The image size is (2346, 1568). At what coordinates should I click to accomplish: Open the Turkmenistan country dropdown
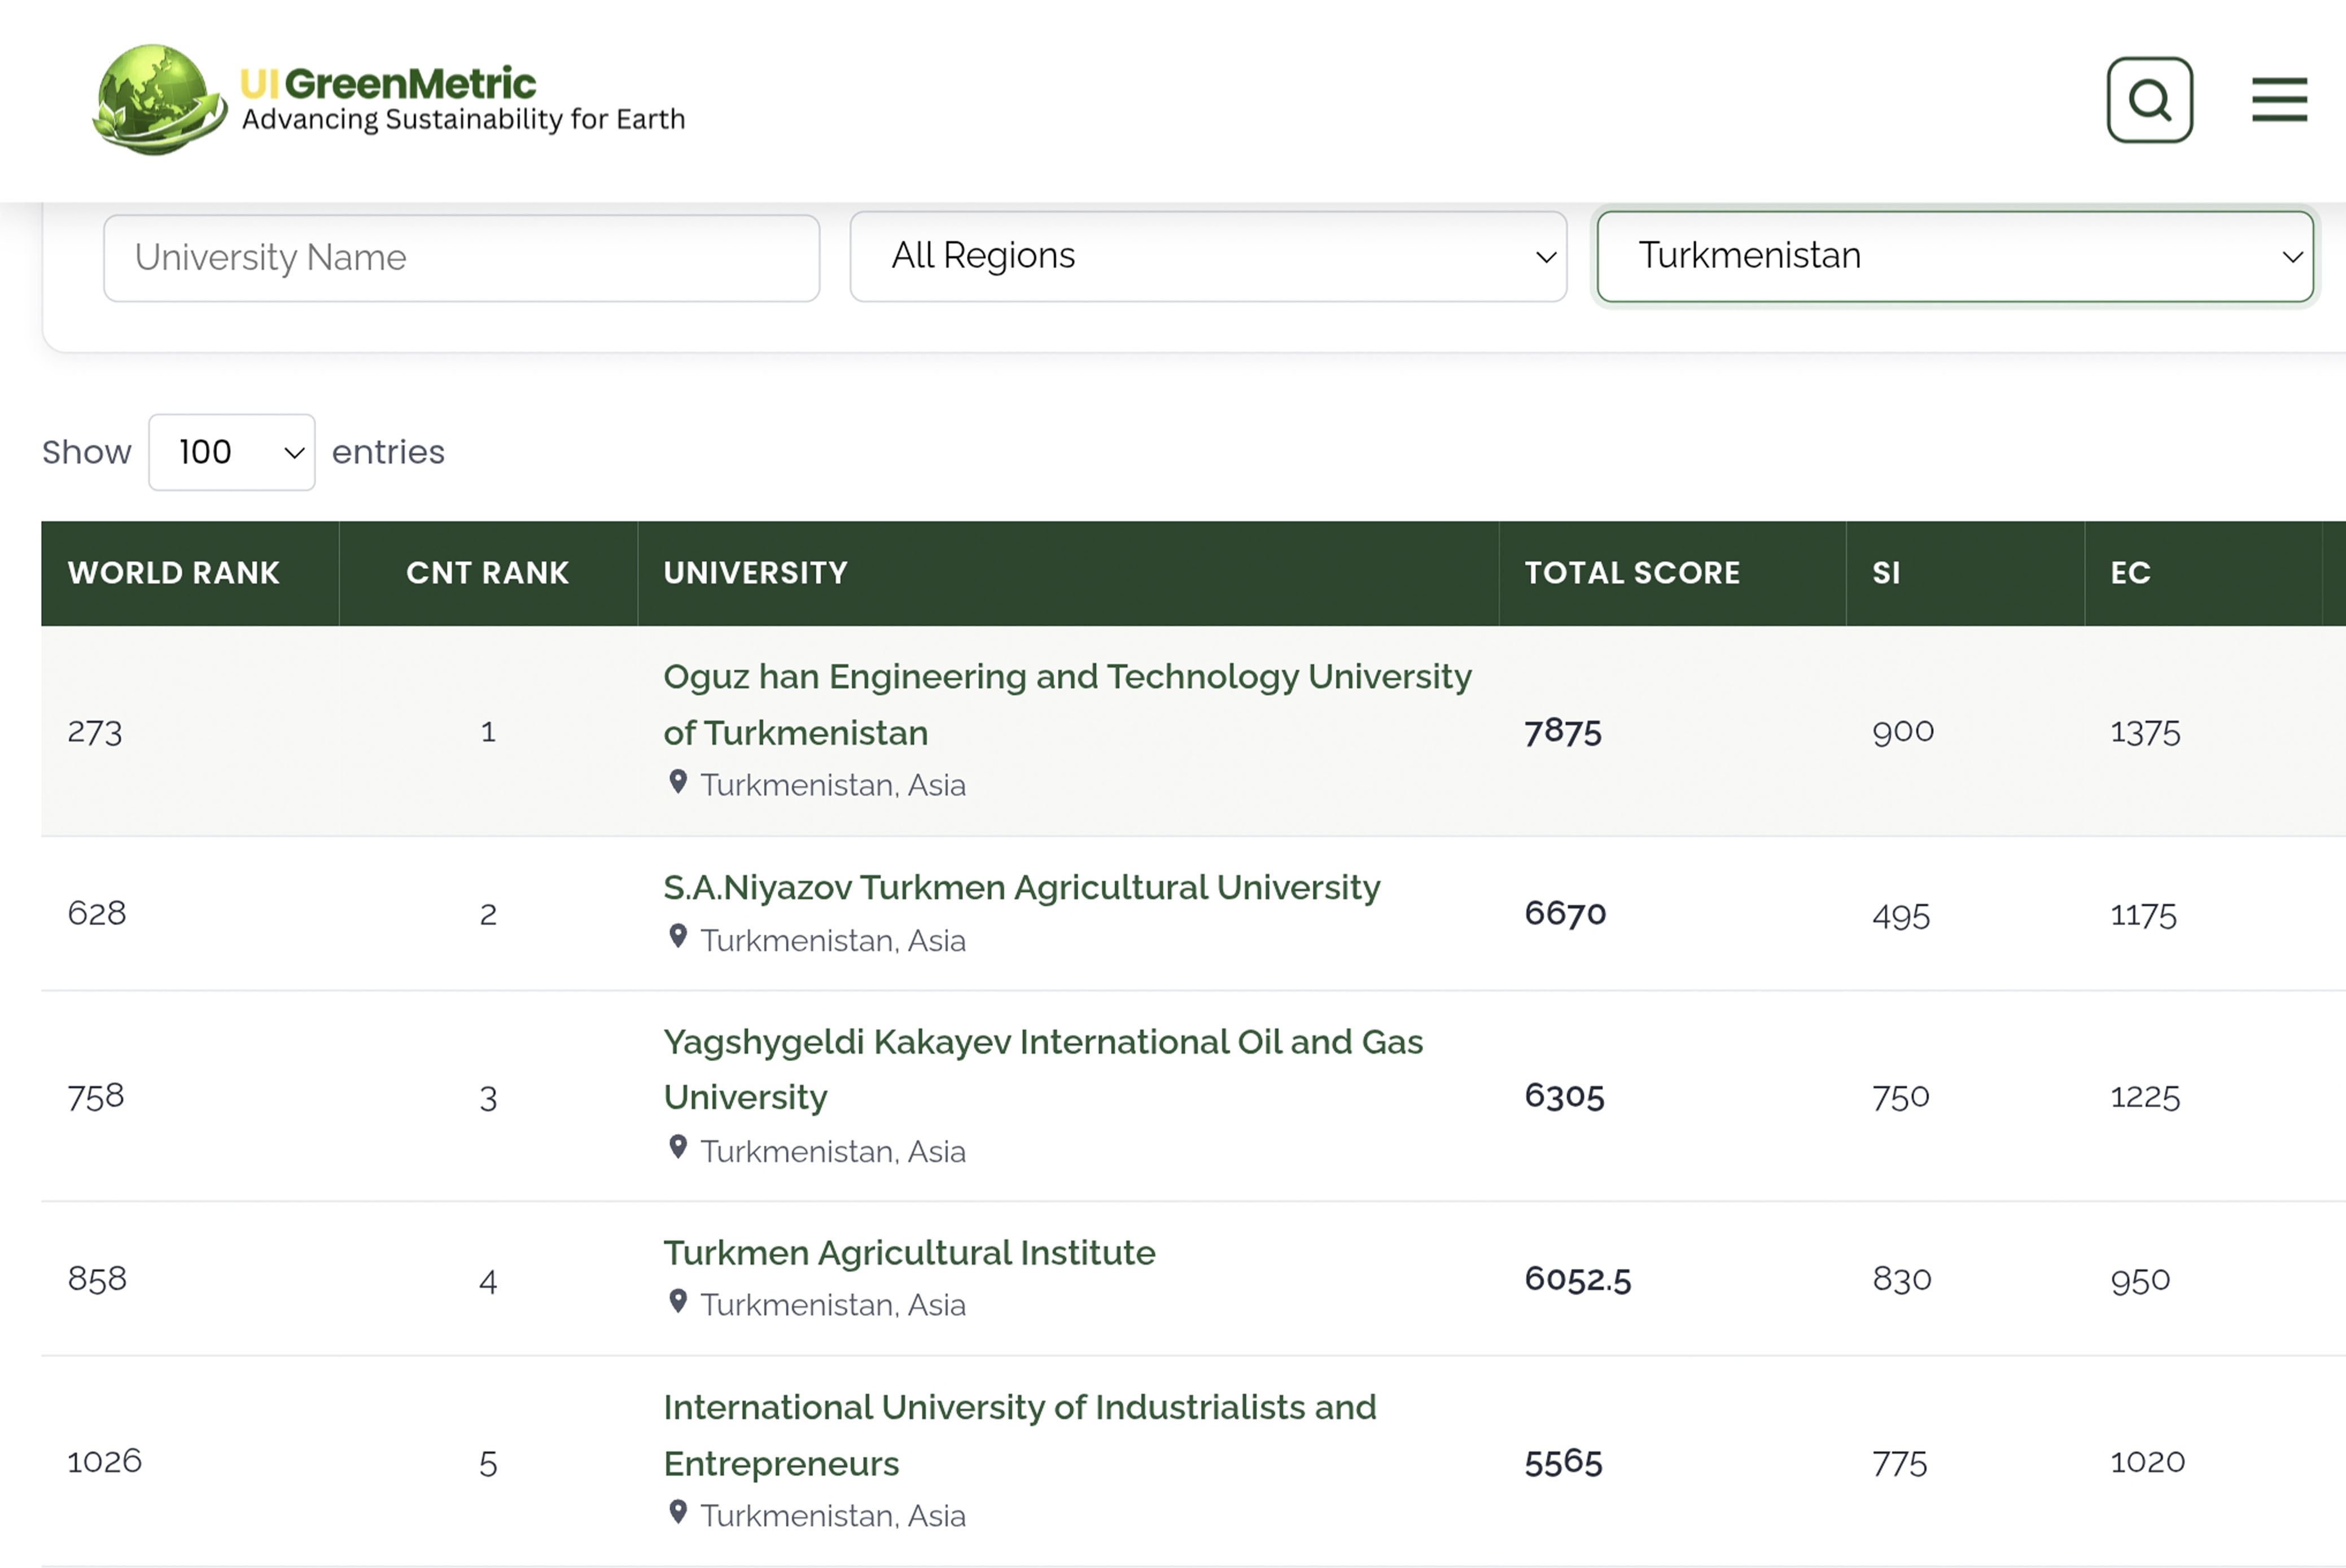1955,256
